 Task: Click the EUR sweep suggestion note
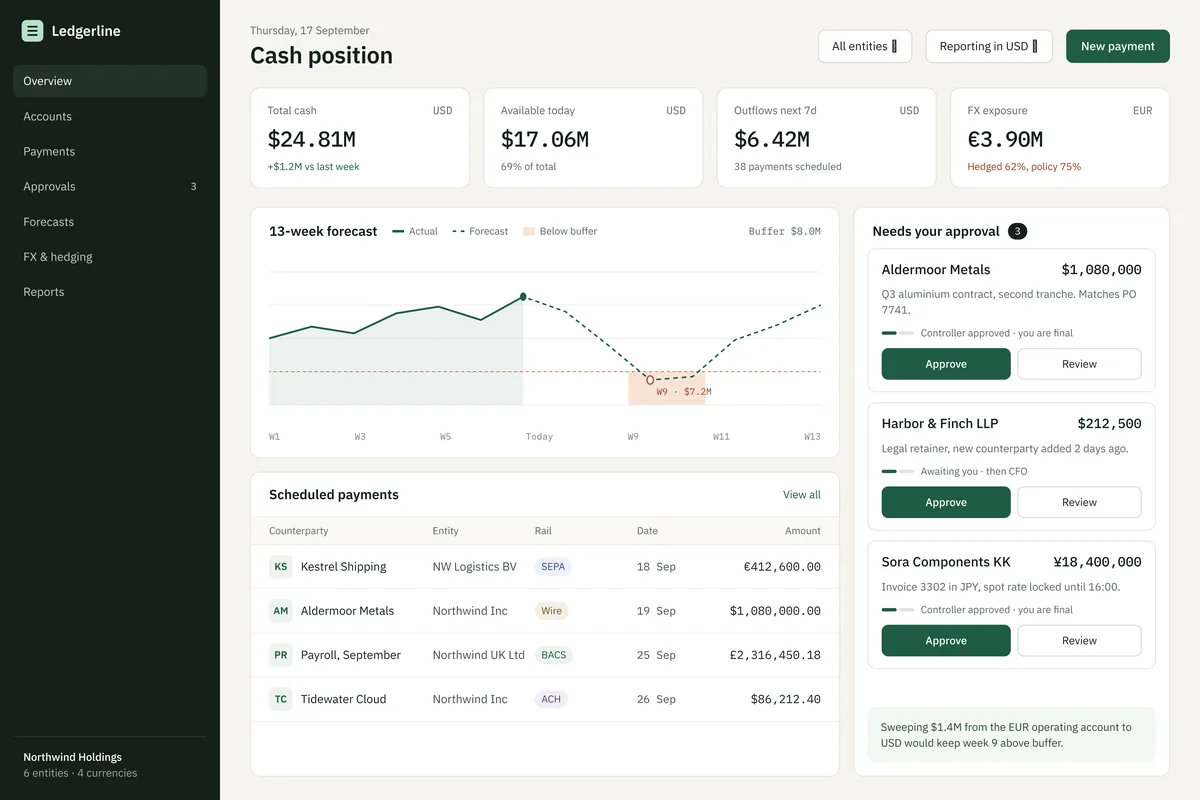coord(1011,735)
